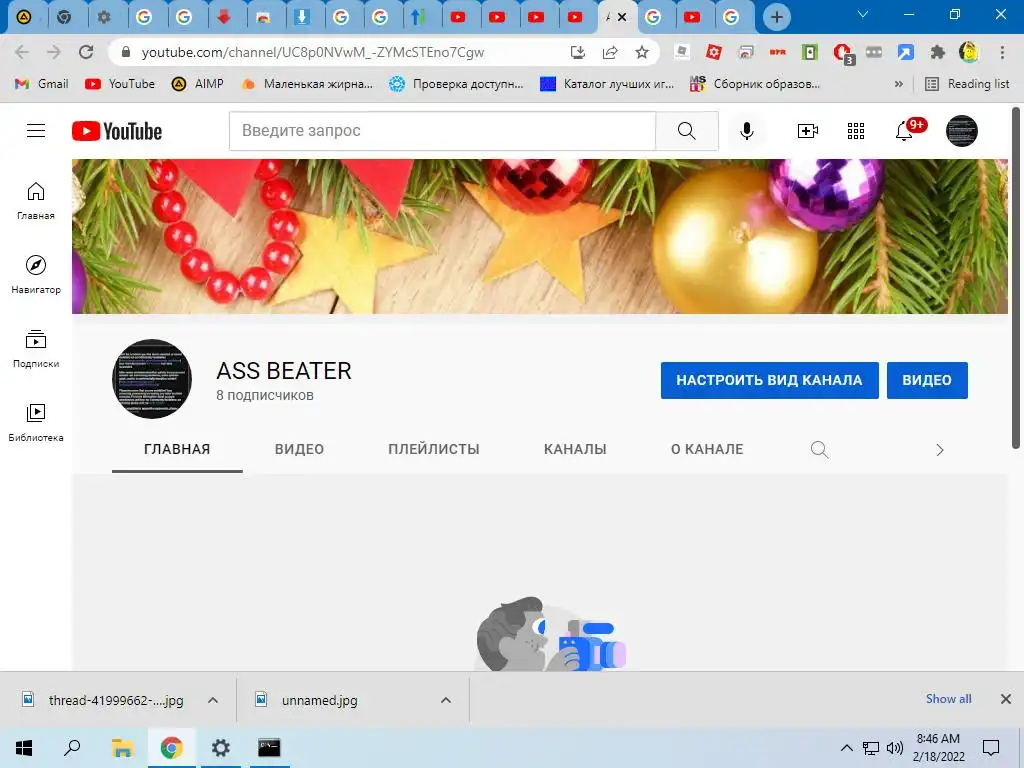This screenshot has width=1024, height=768.
Task: Open the YouTube hamburger guide menu
Action: pos(36,131)
